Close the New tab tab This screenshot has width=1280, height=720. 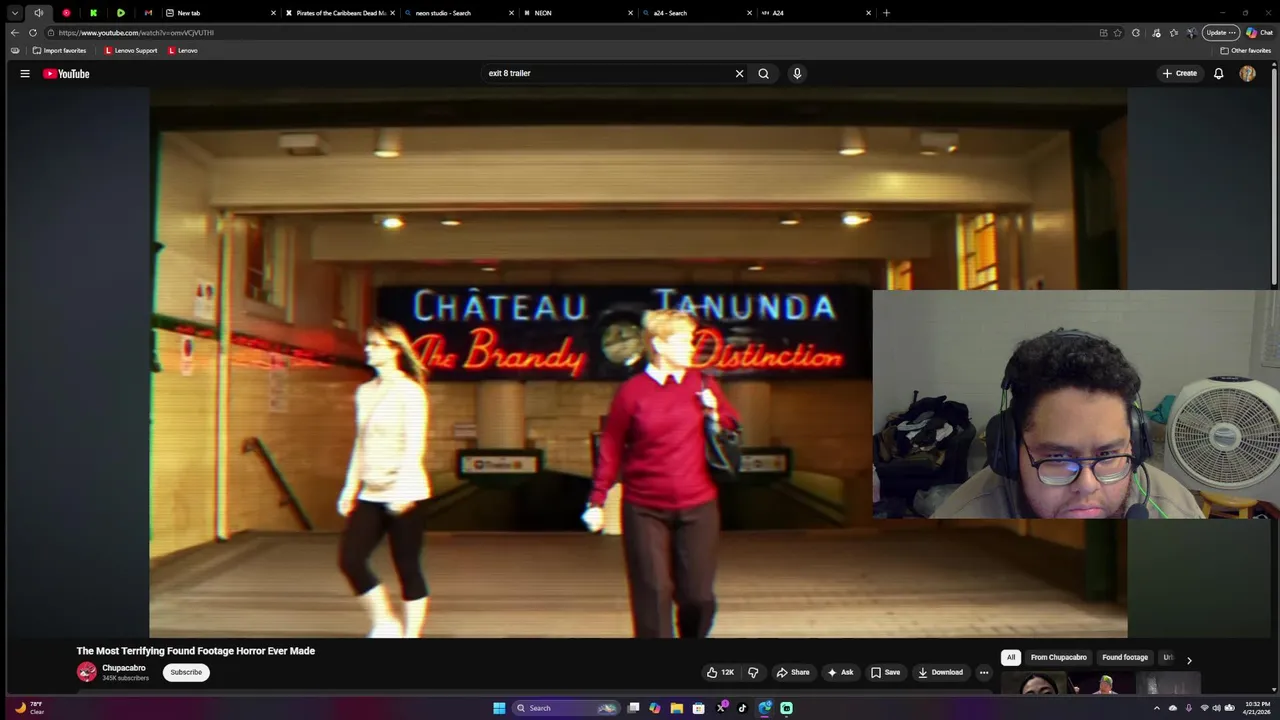pyautogui.click(x=273, y=13)
